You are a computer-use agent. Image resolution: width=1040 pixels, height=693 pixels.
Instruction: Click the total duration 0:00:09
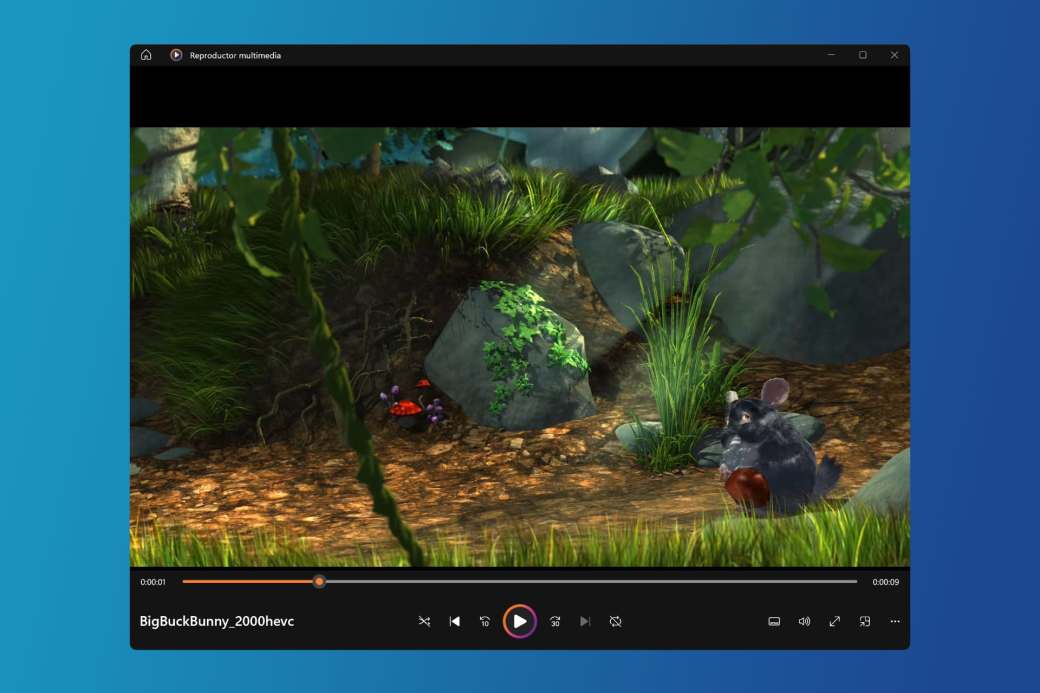[885, 582]
